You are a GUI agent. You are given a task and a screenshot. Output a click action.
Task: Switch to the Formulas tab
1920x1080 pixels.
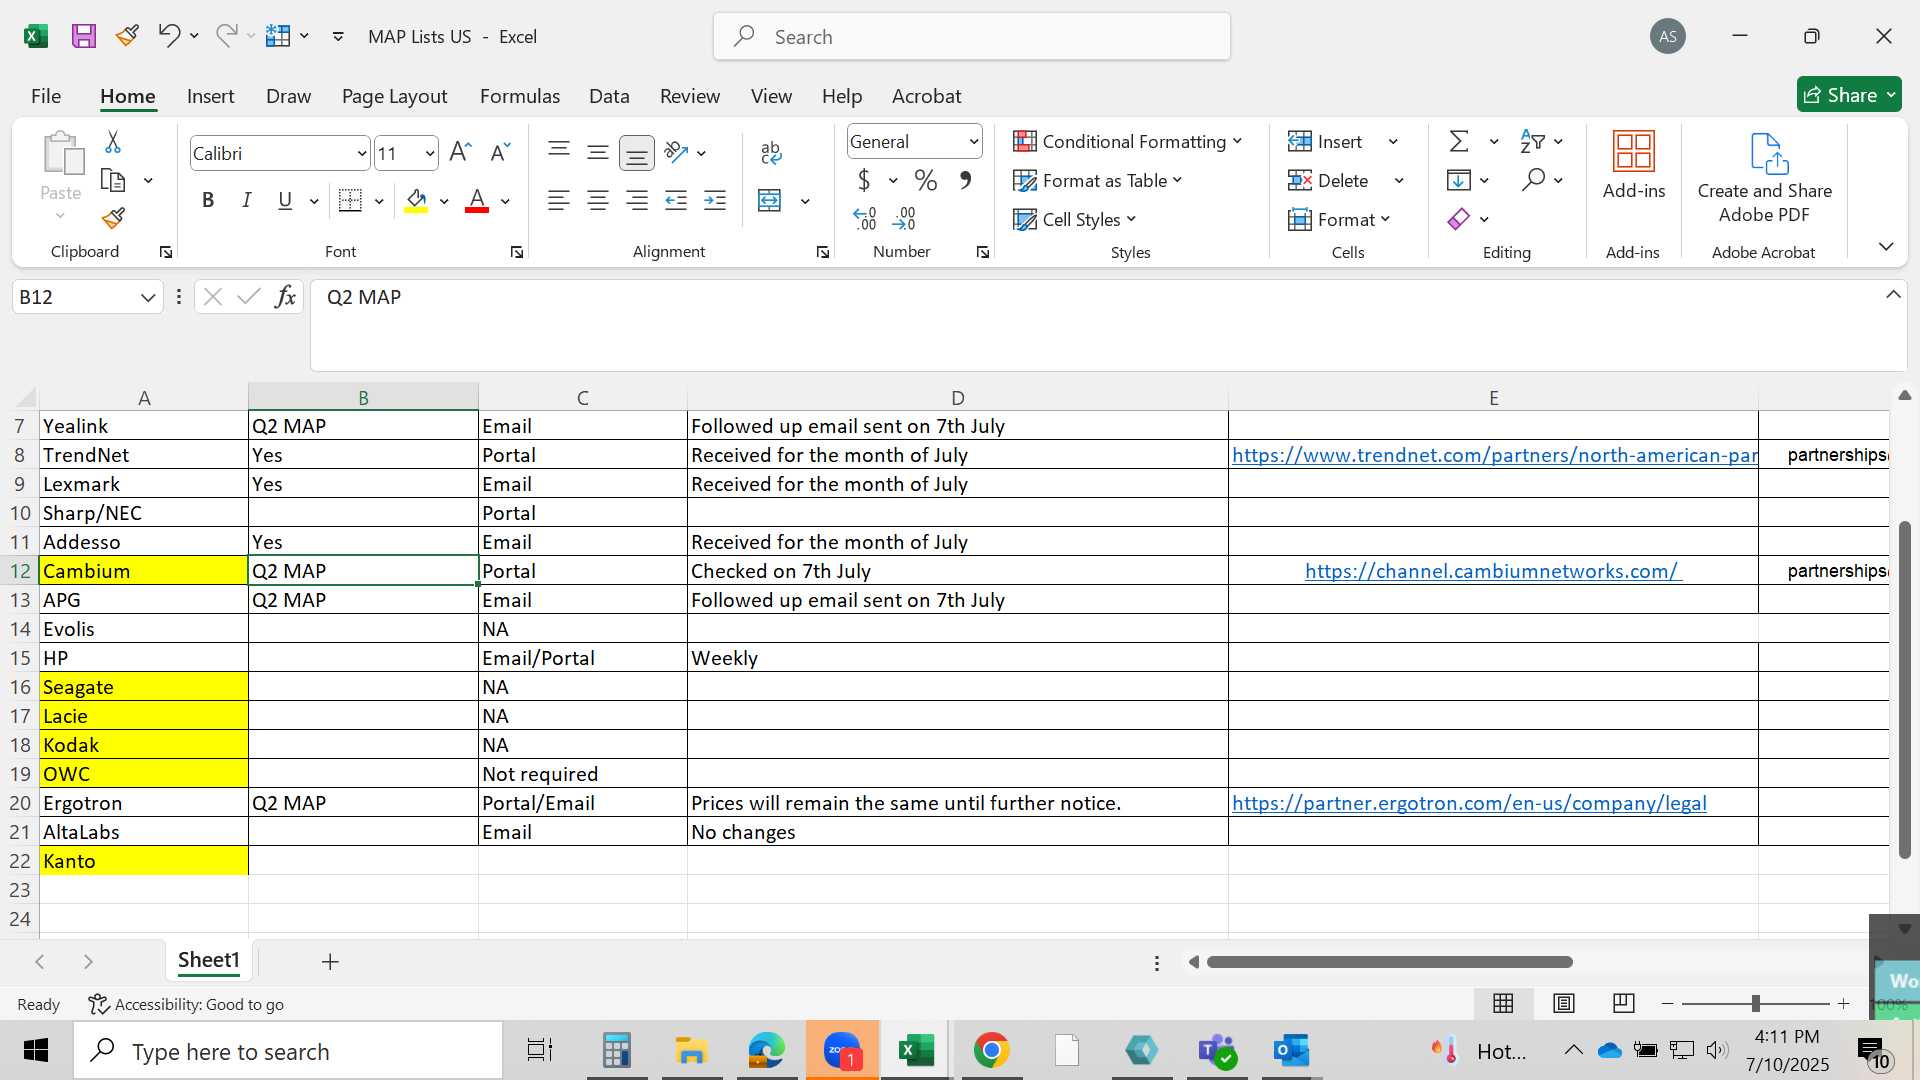point(520,96)
